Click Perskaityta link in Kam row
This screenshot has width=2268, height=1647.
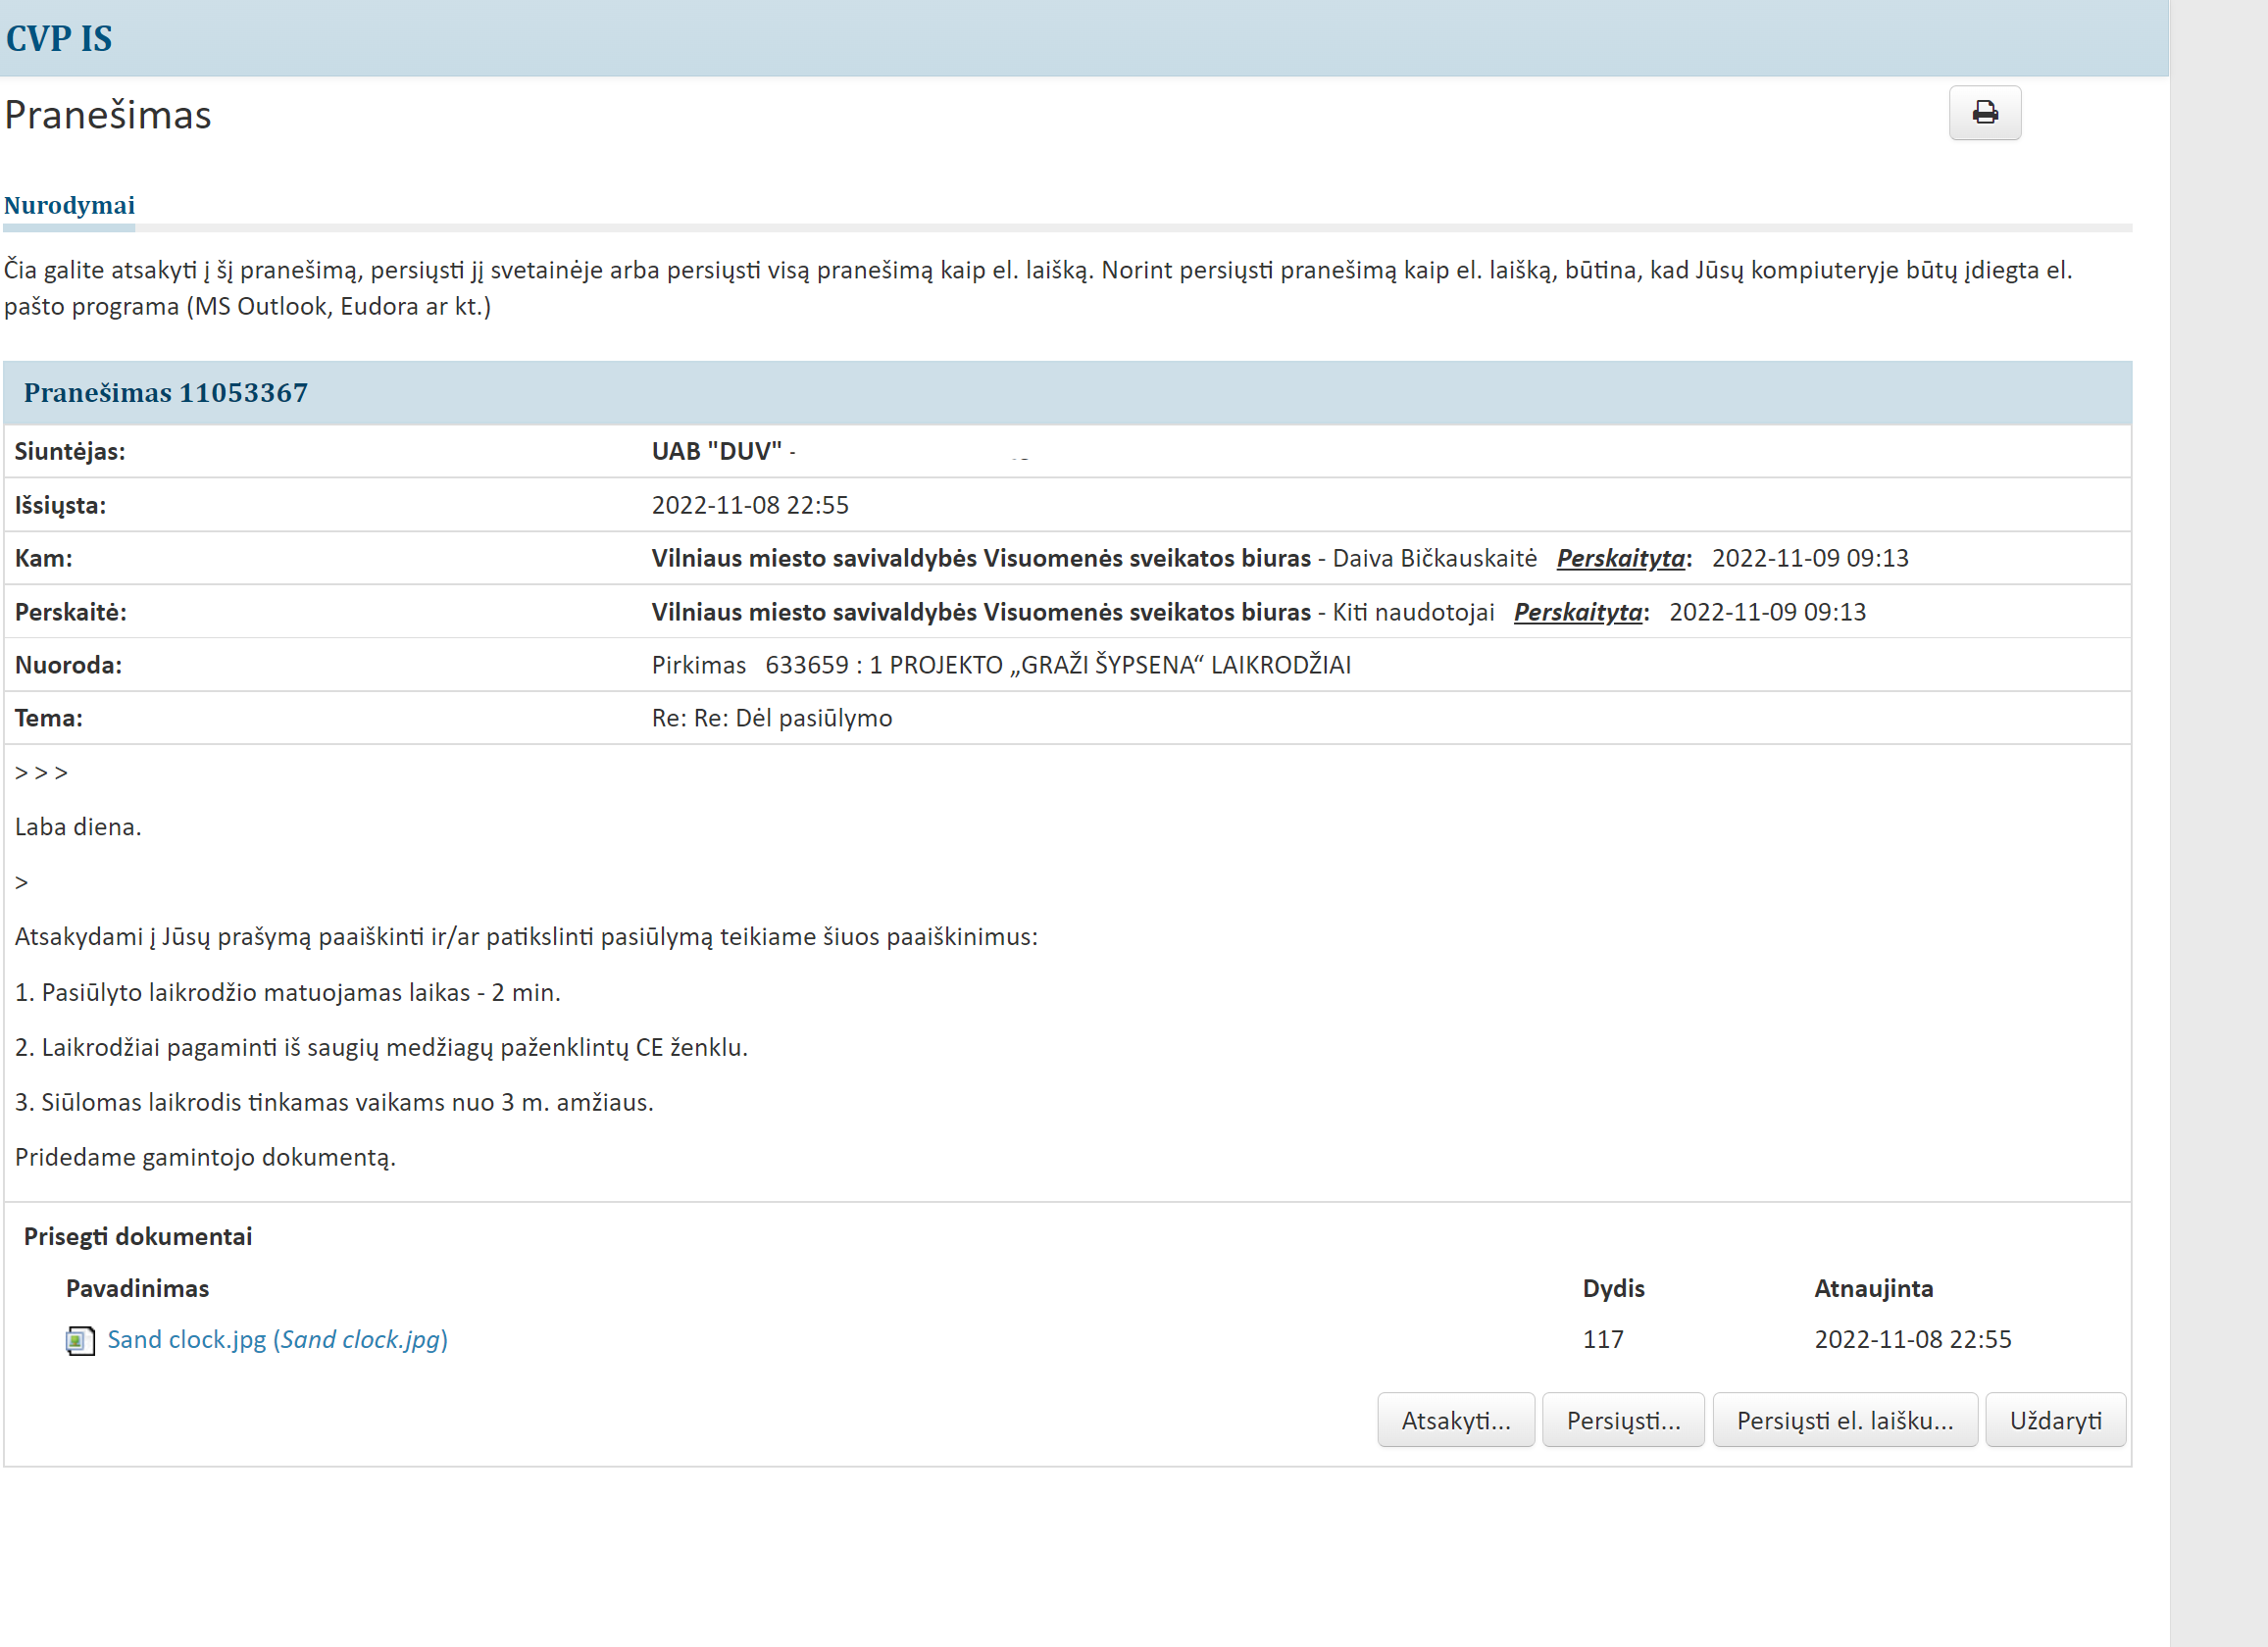[x=1620, y=558]
